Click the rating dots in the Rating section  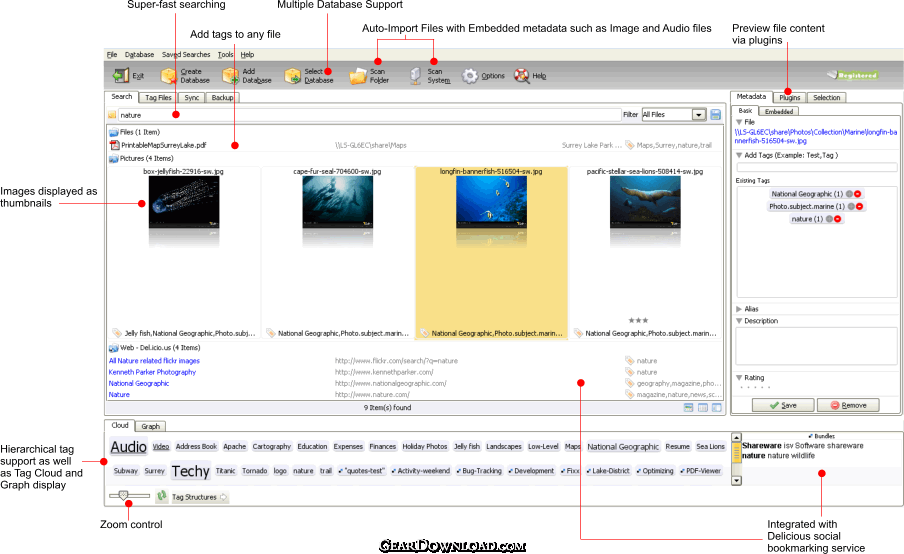pyautogui.click(x=755, y=387)
